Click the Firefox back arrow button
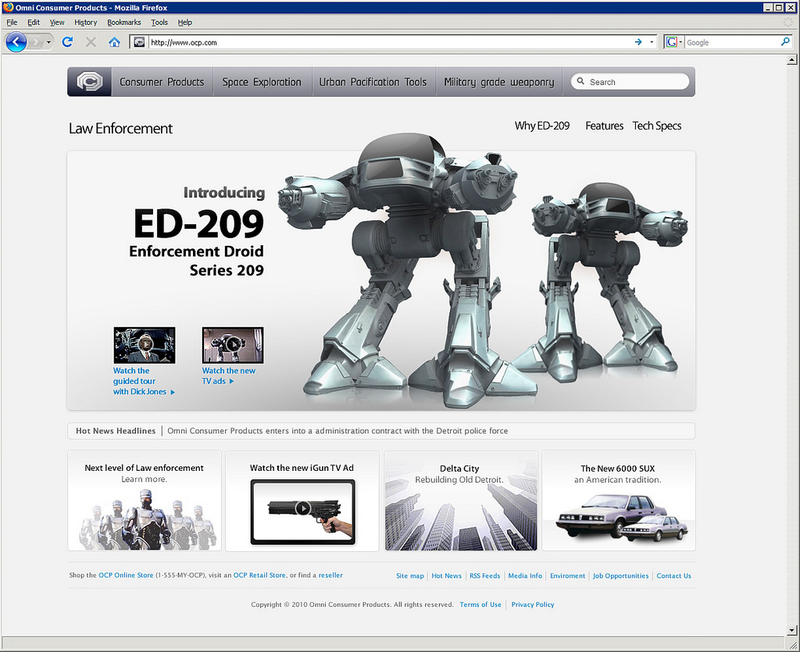Screen dimensions: 800x652 [16, 42]
